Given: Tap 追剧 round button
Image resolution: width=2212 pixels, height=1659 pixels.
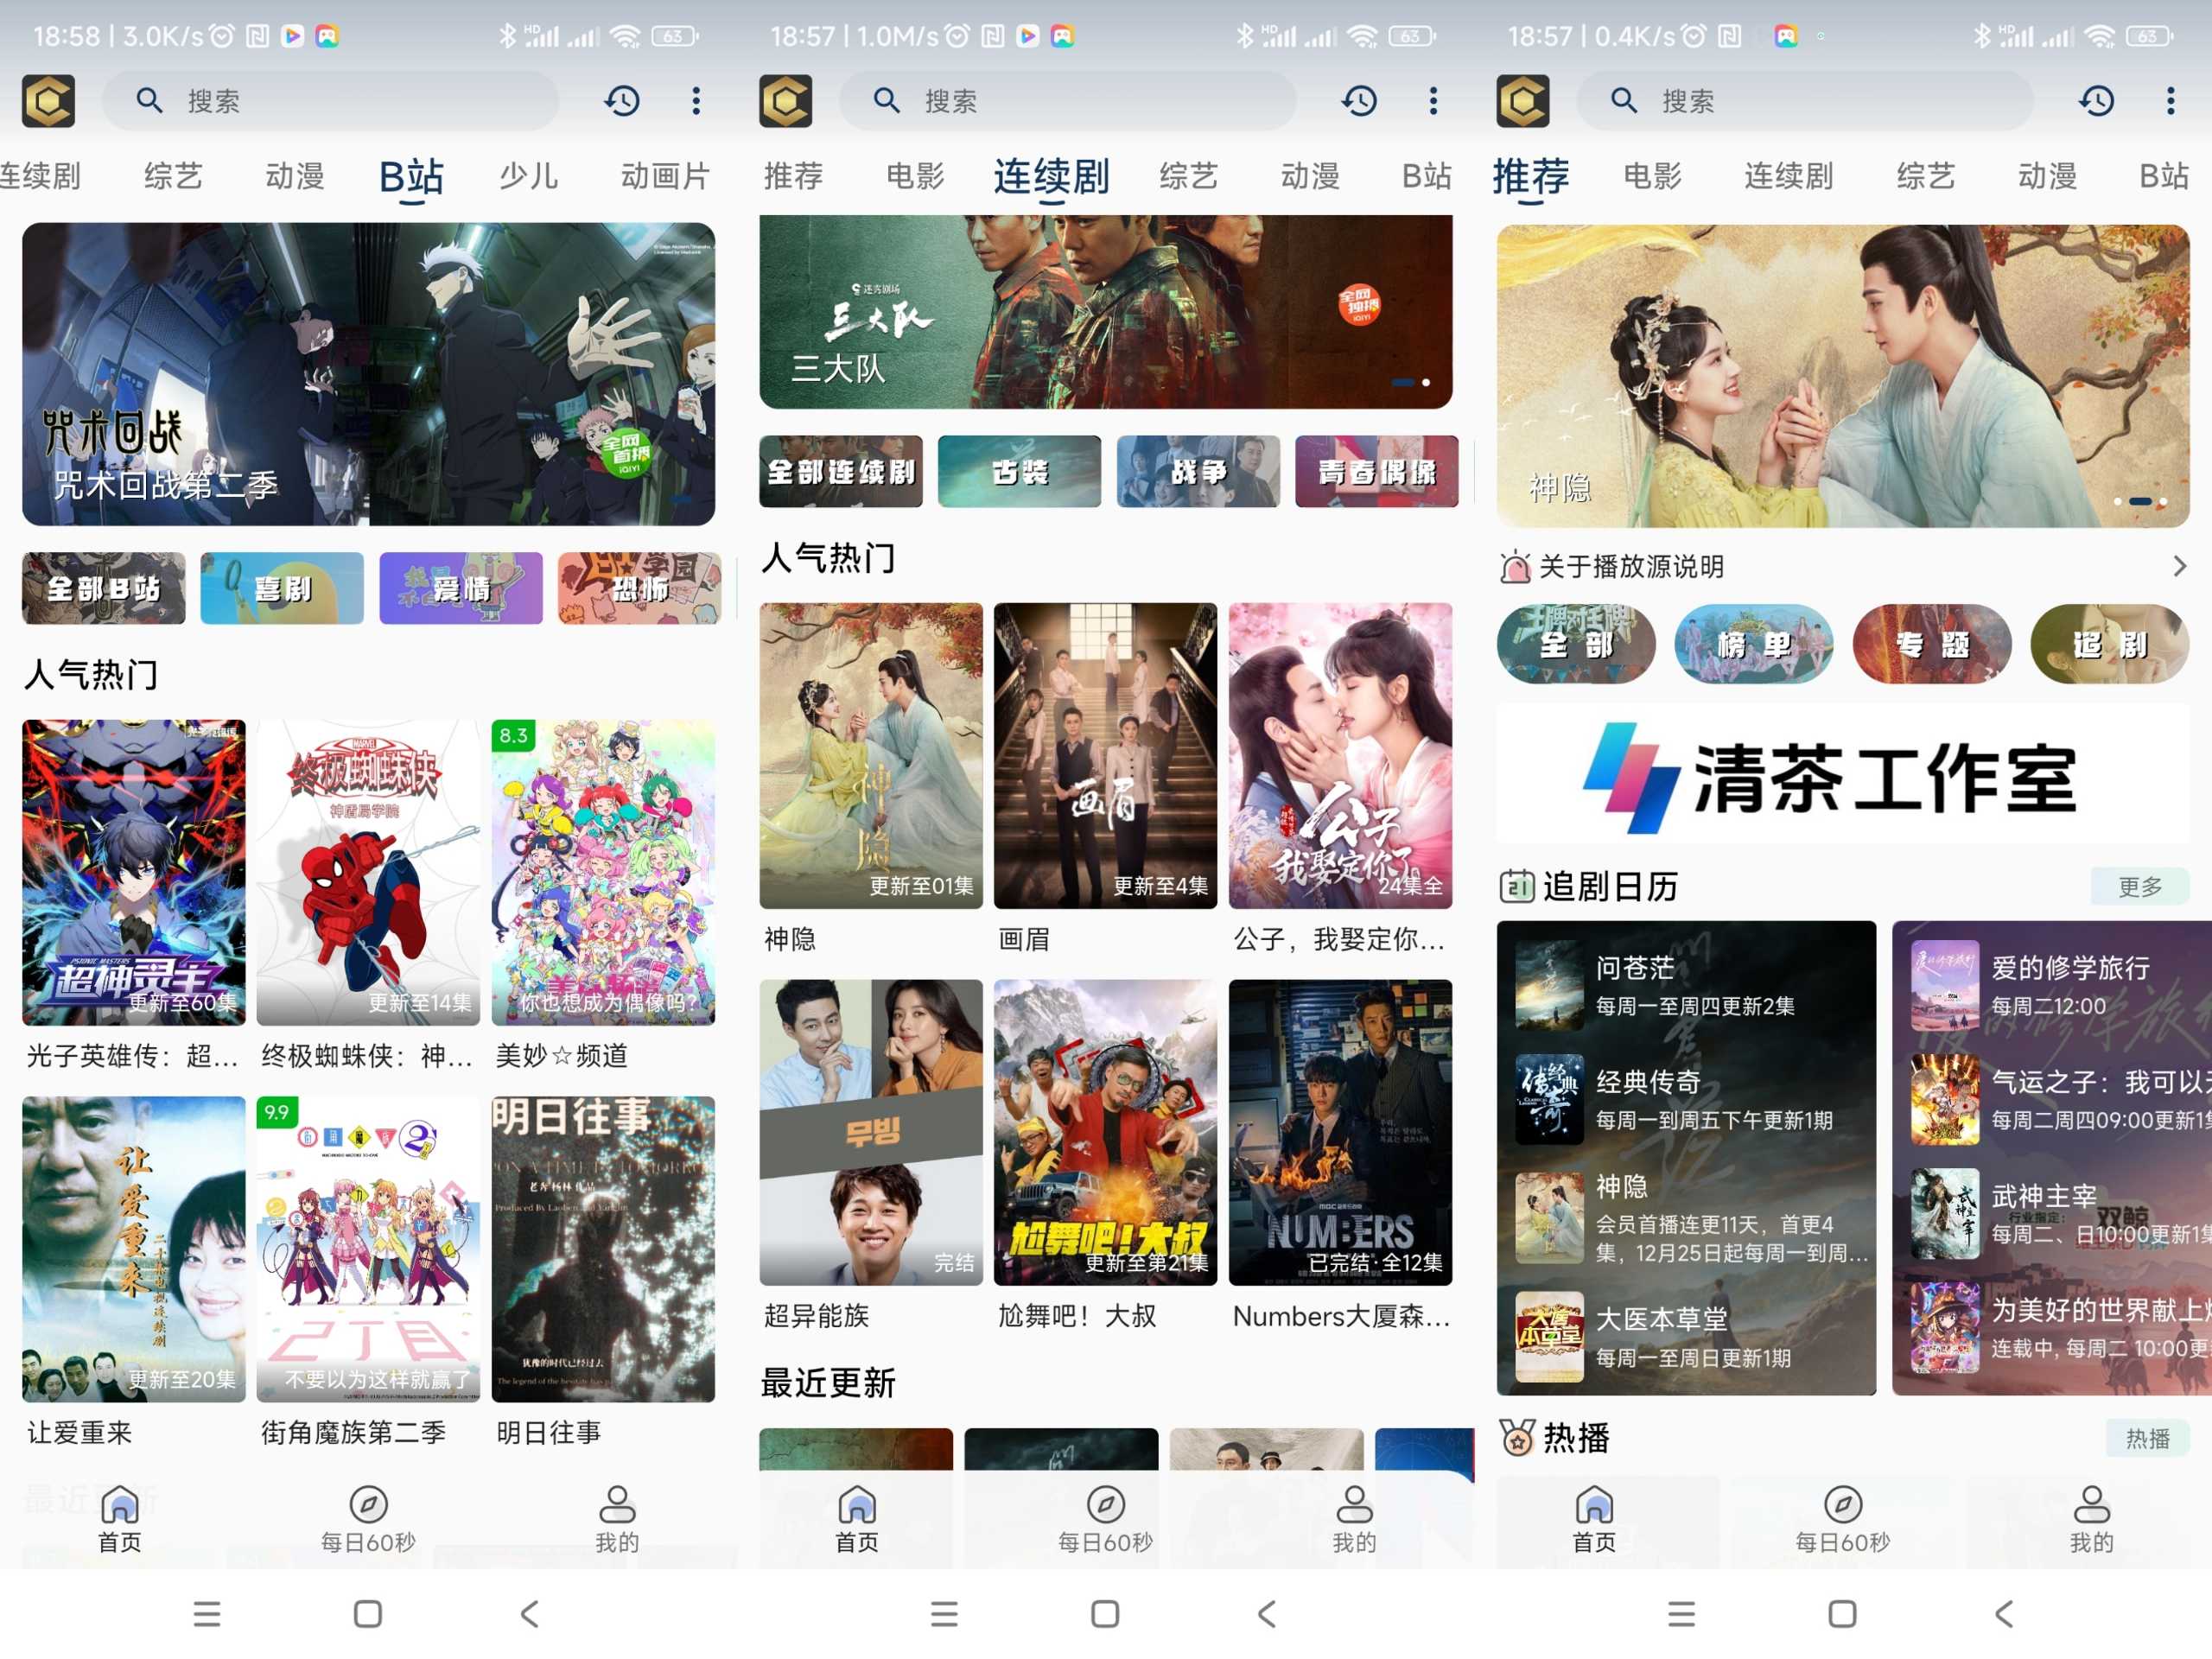Looking at the screenshot, I should [x=2110, y=644].
